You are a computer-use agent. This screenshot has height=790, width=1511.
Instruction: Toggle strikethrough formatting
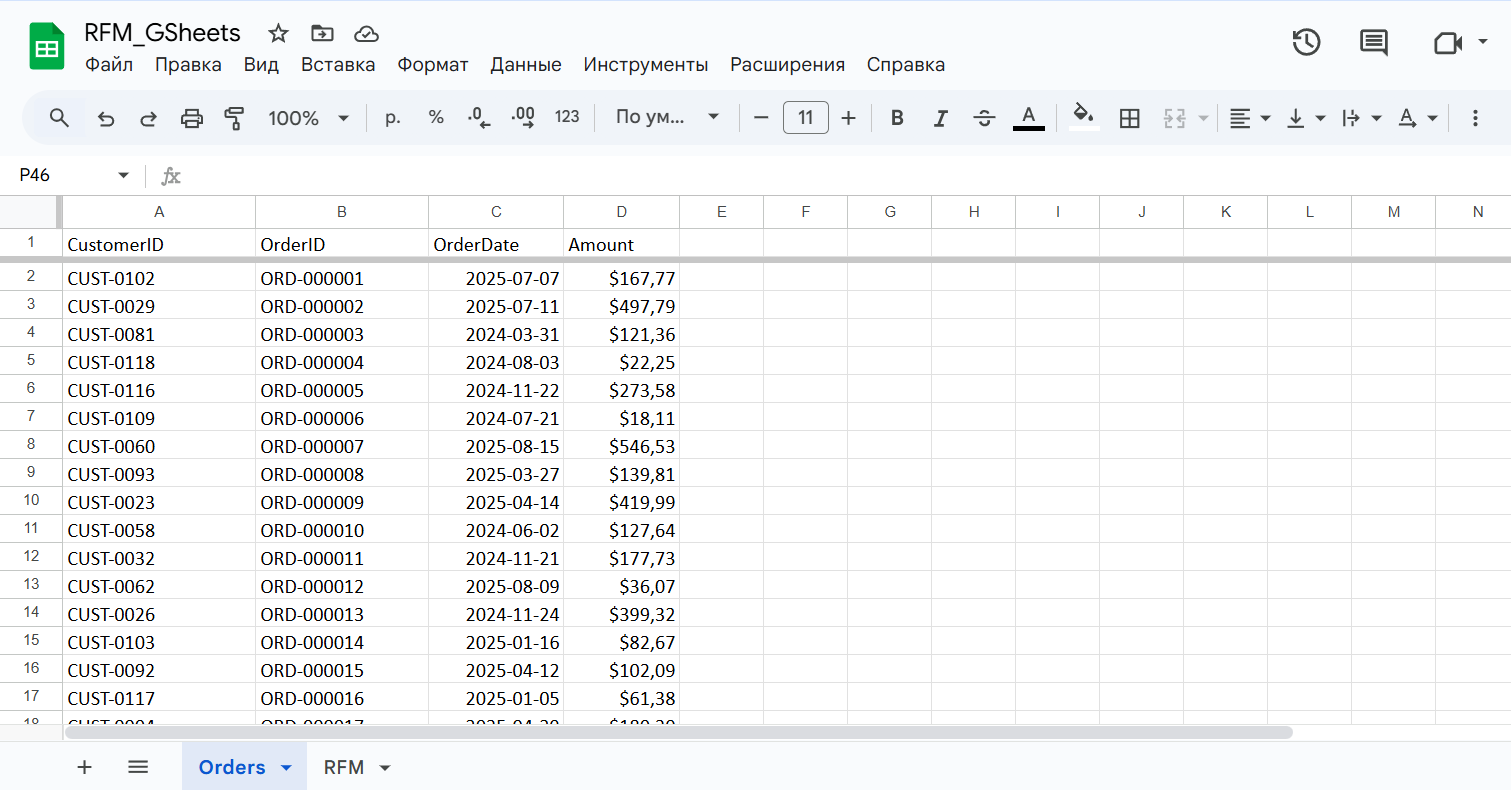(x=984, y=118)
